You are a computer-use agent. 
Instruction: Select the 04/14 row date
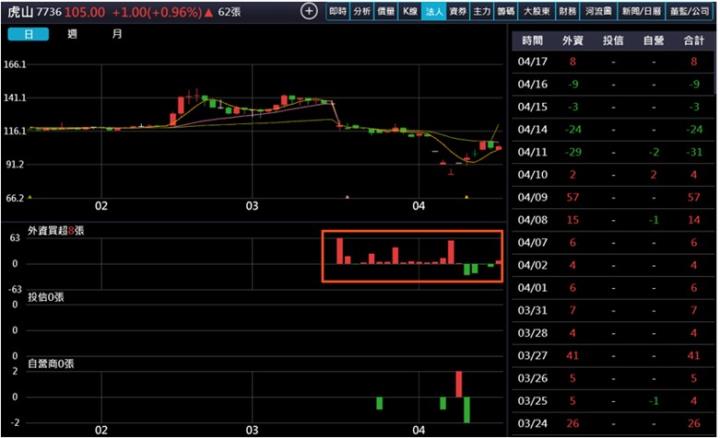point(533,129)
